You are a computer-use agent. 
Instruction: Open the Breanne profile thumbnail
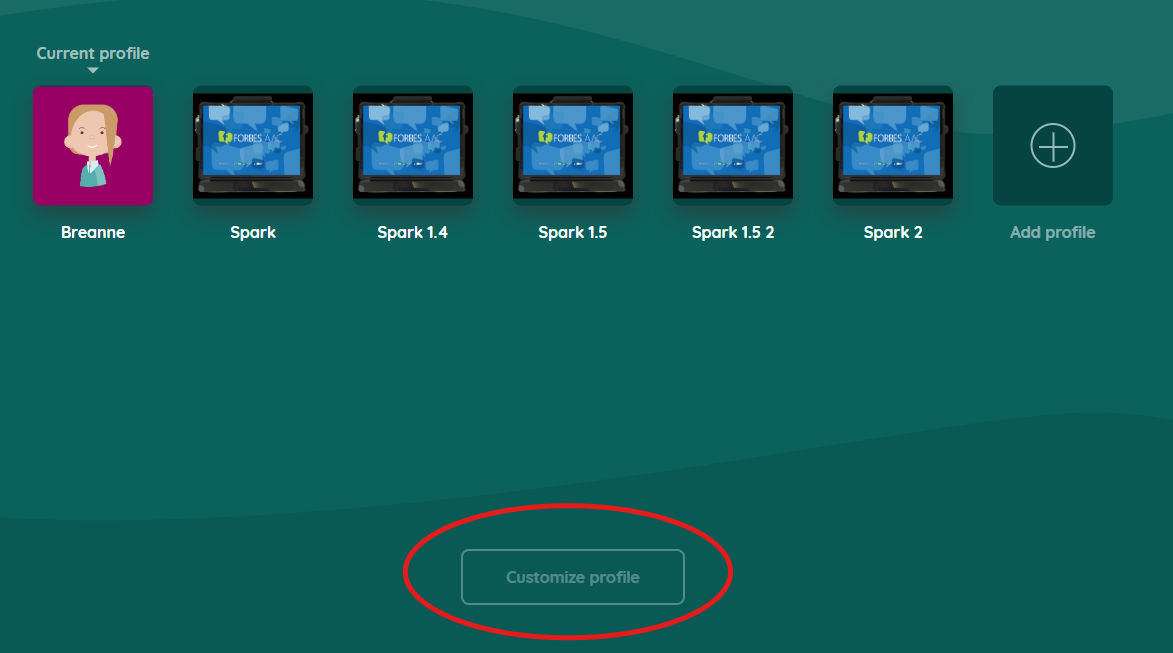point(93,145)
